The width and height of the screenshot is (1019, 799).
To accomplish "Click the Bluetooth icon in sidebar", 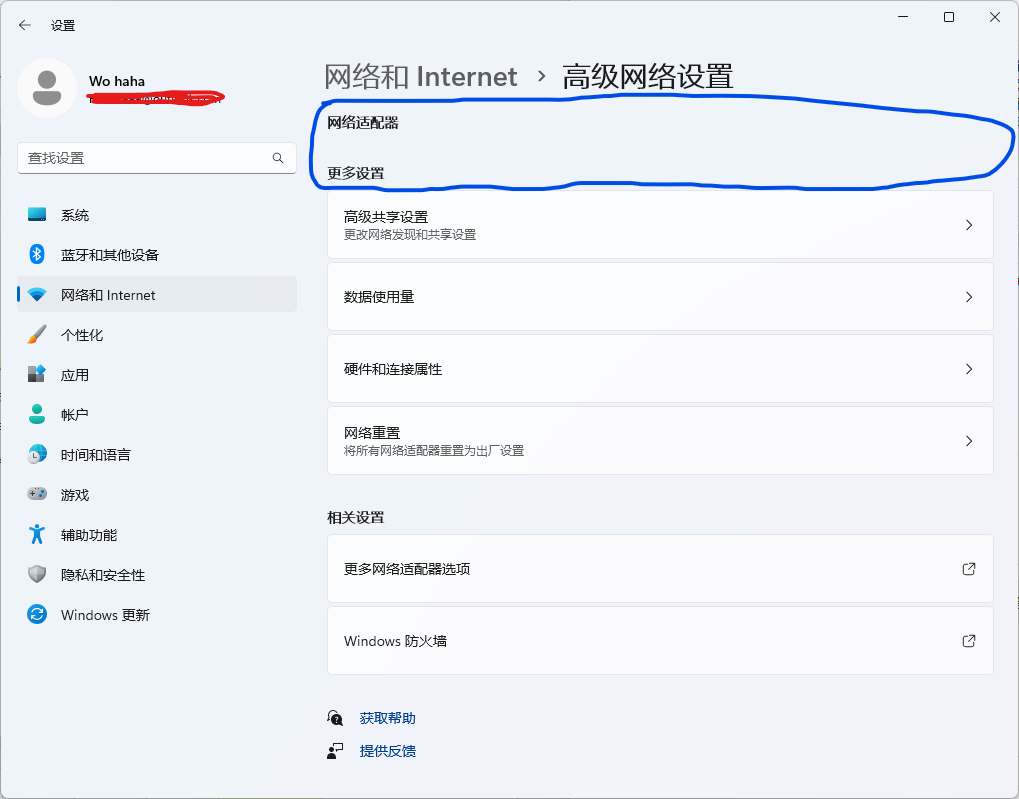I will click(37, 254).
